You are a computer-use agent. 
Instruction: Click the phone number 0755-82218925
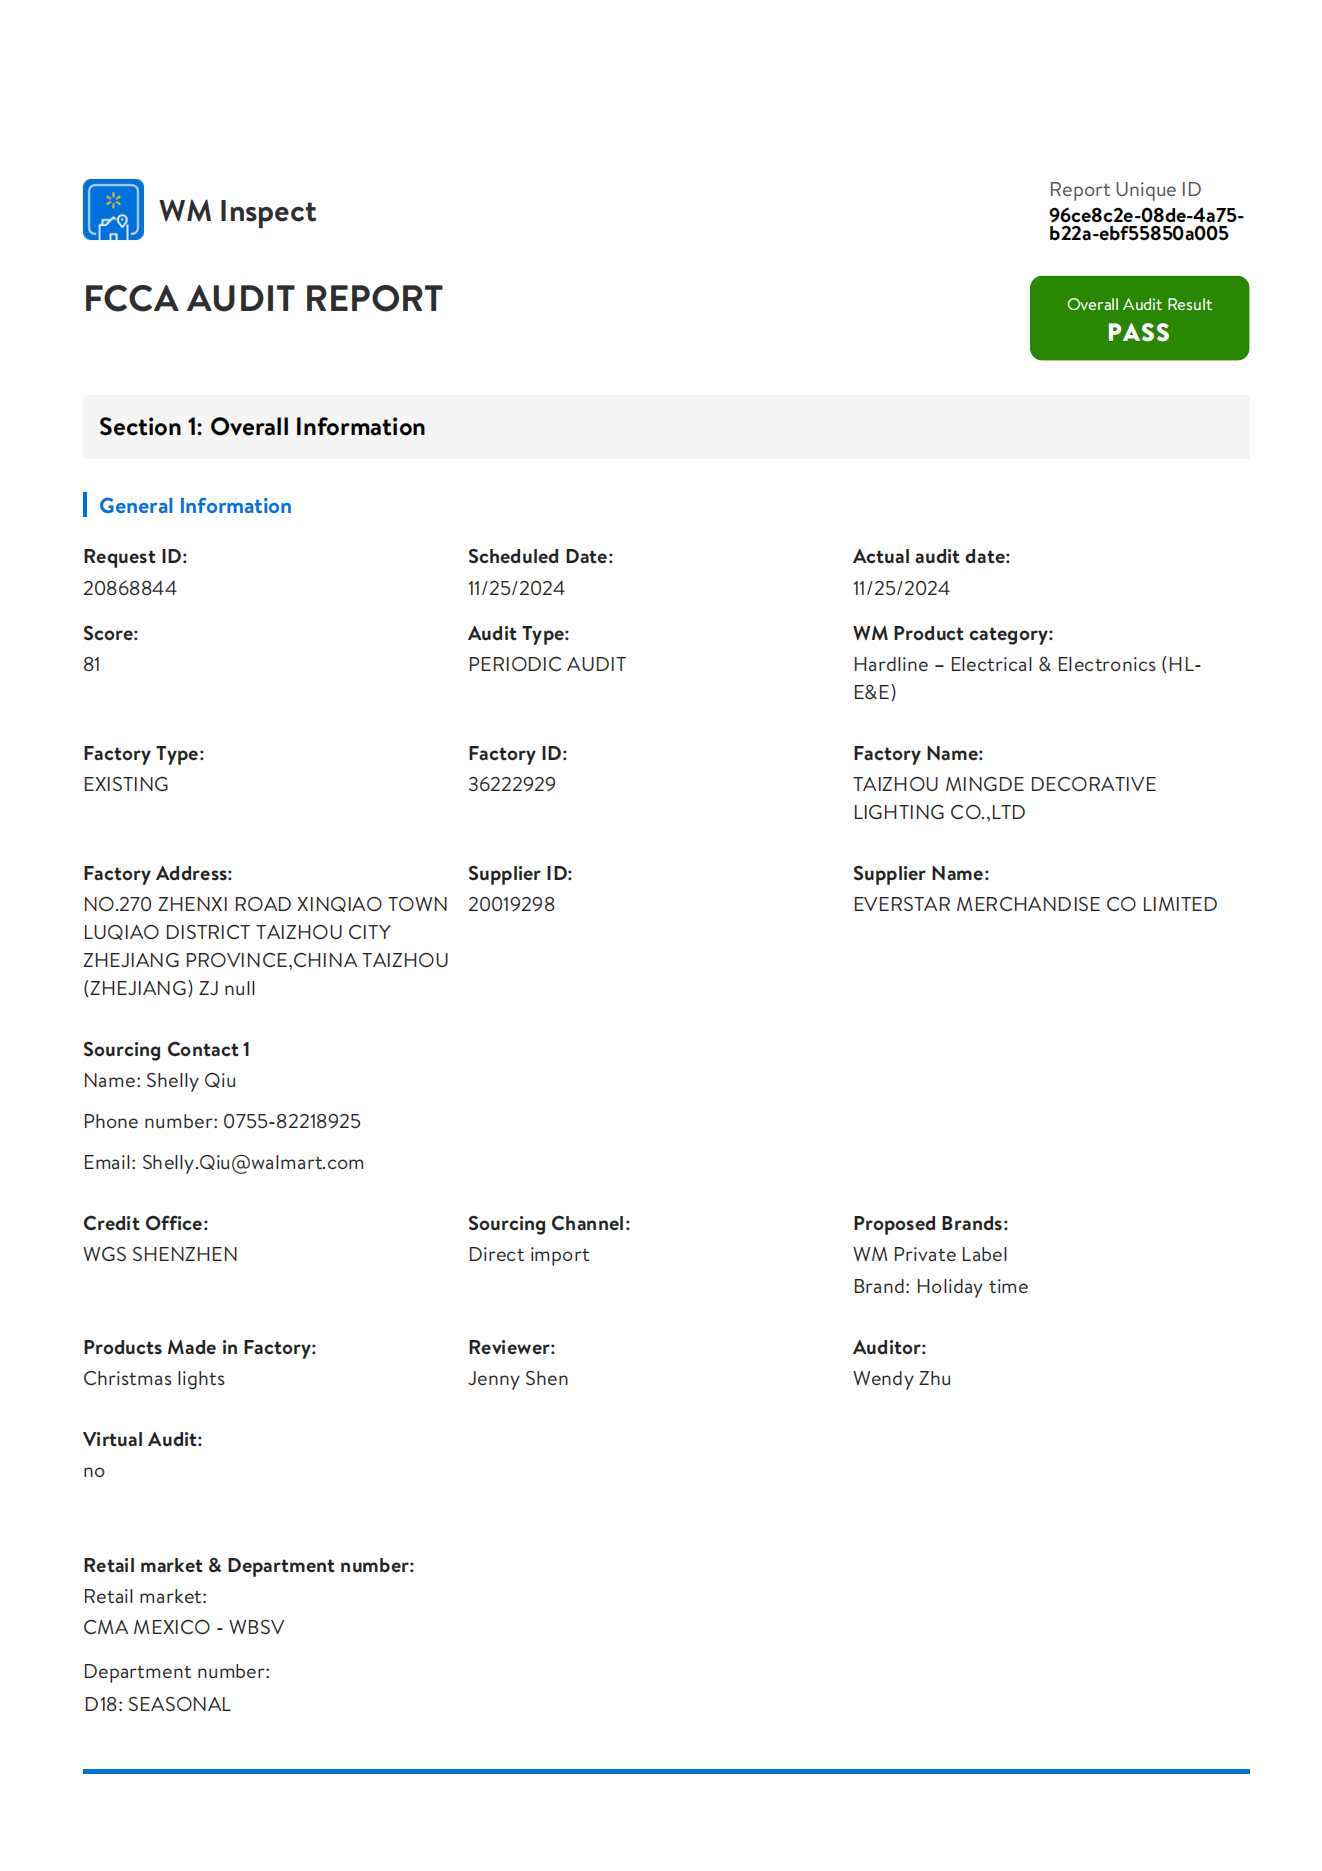(292, 1122)
